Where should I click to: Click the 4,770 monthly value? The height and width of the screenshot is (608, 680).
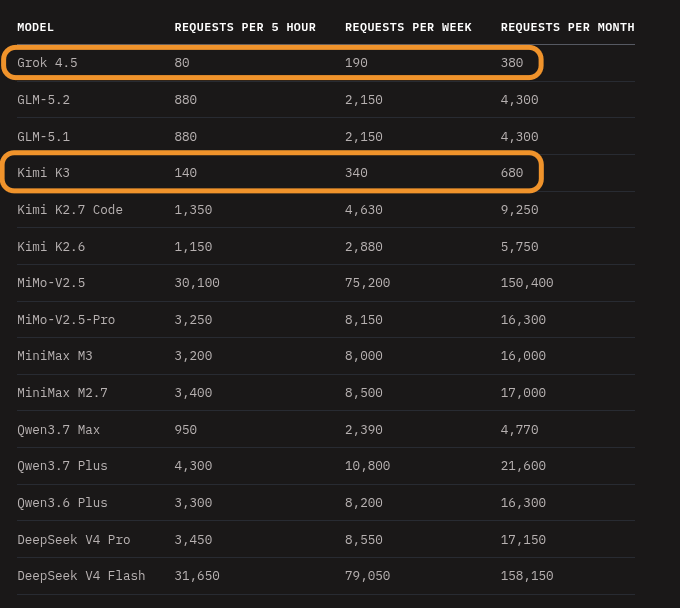click(519, 430)
